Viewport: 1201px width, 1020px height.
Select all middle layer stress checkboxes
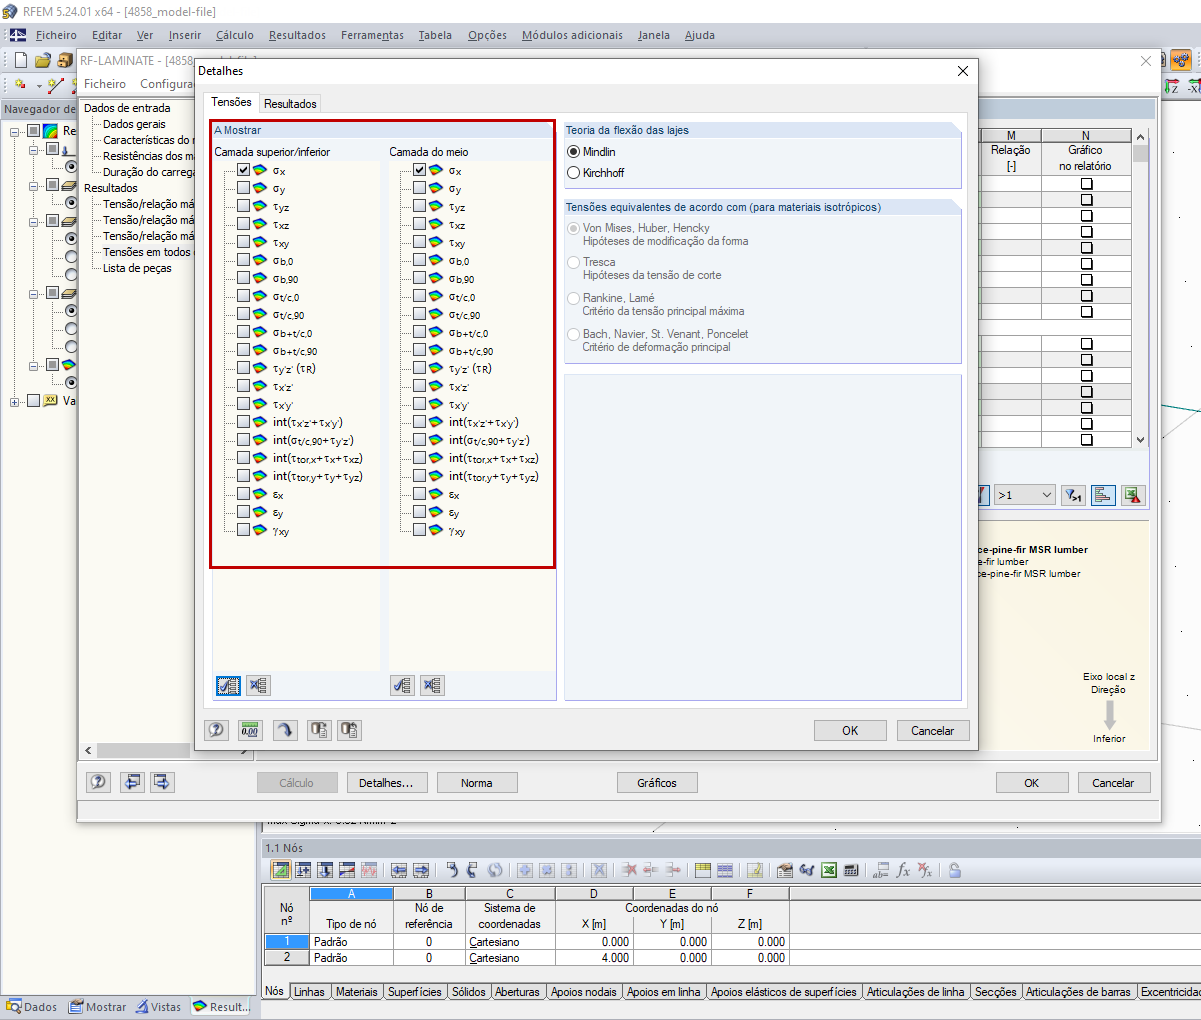tap(402, 686)
